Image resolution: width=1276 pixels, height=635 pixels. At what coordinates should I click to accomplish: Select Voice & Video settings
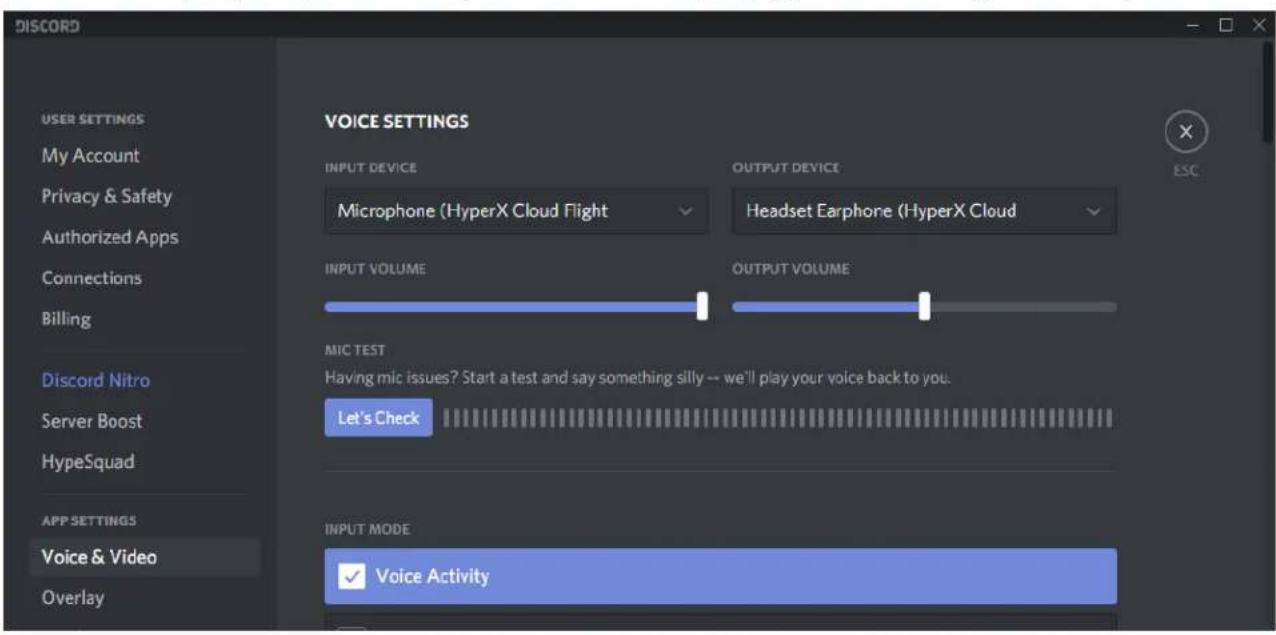tap(144, 557)
